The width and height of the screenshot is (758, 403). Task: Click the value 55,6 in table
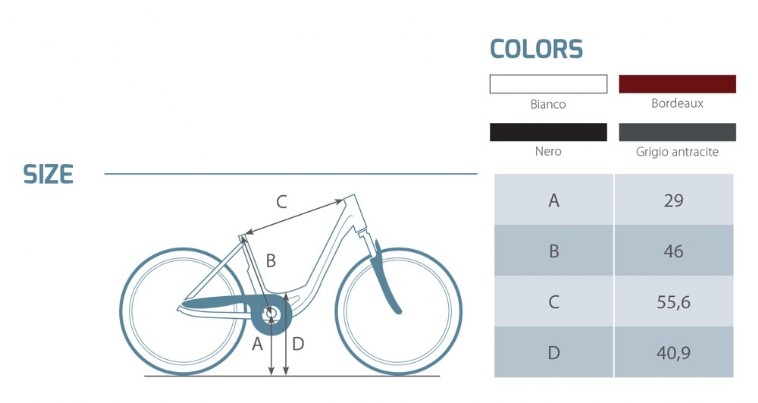(x=673, y=302)
